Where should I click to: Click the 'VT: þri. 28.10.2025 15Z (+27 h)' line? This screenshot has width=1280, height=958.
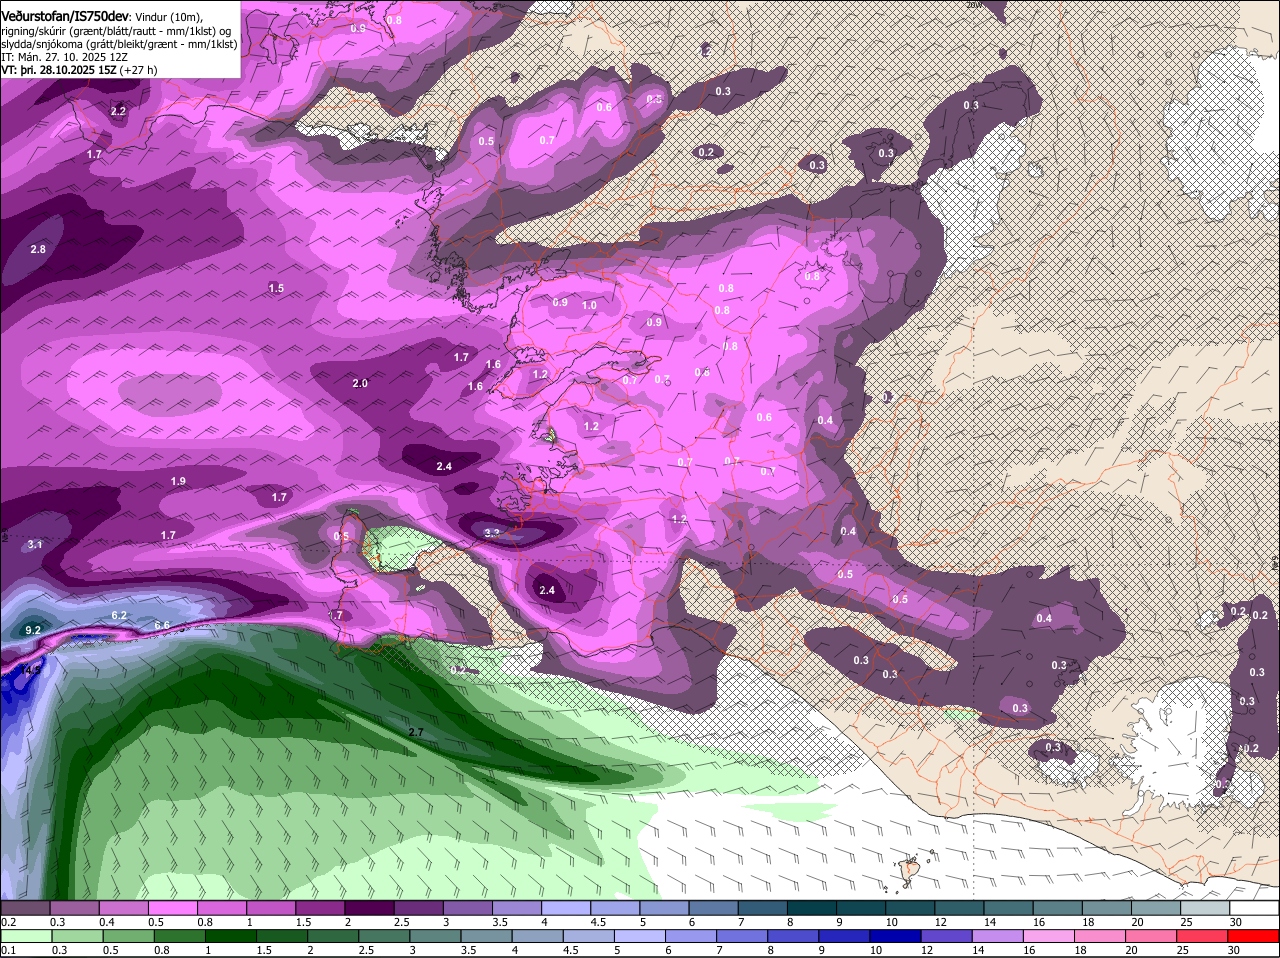click(79, 70)
